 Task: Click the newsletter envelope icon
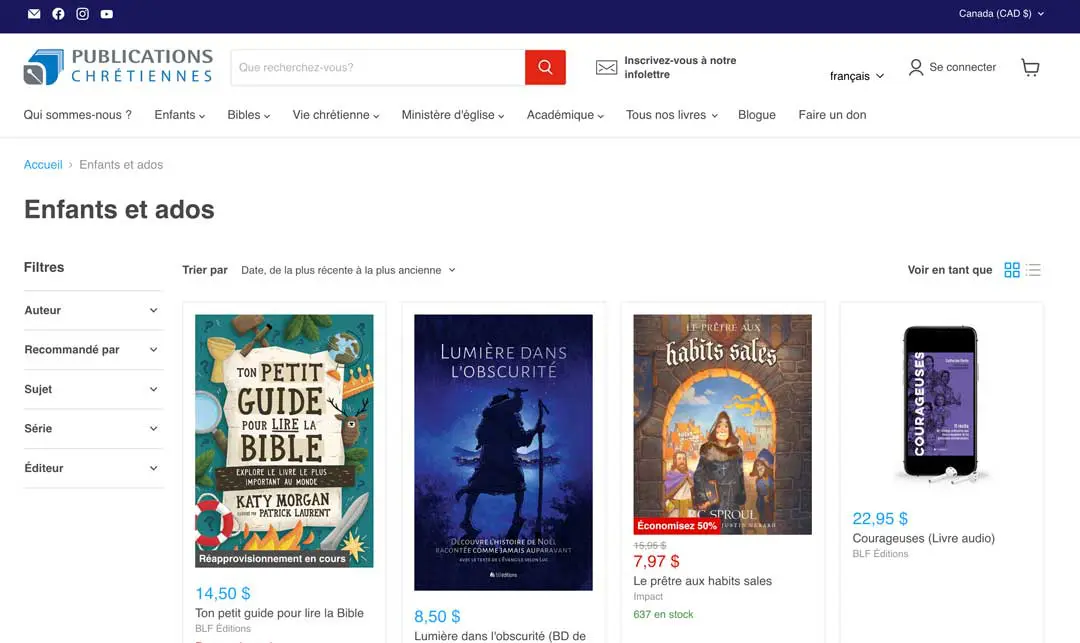606,67
